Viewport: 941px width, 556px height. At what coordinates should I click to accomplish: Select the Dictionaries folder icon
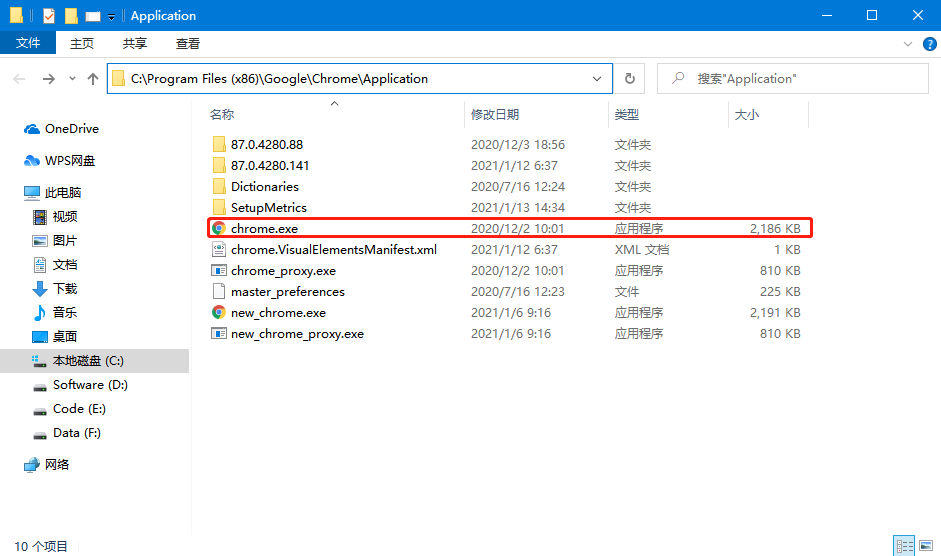point(219,186)
